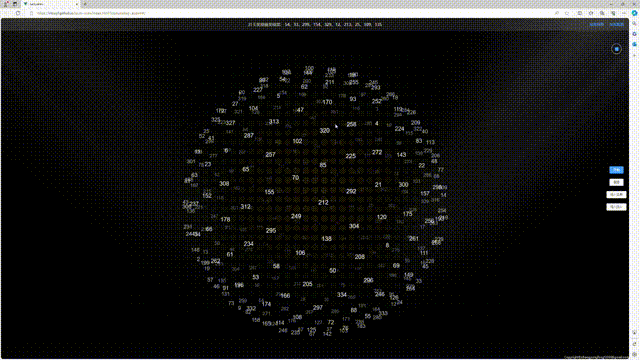Select number 252 in the sphere

pyautogui.click(x=377, y=101)
